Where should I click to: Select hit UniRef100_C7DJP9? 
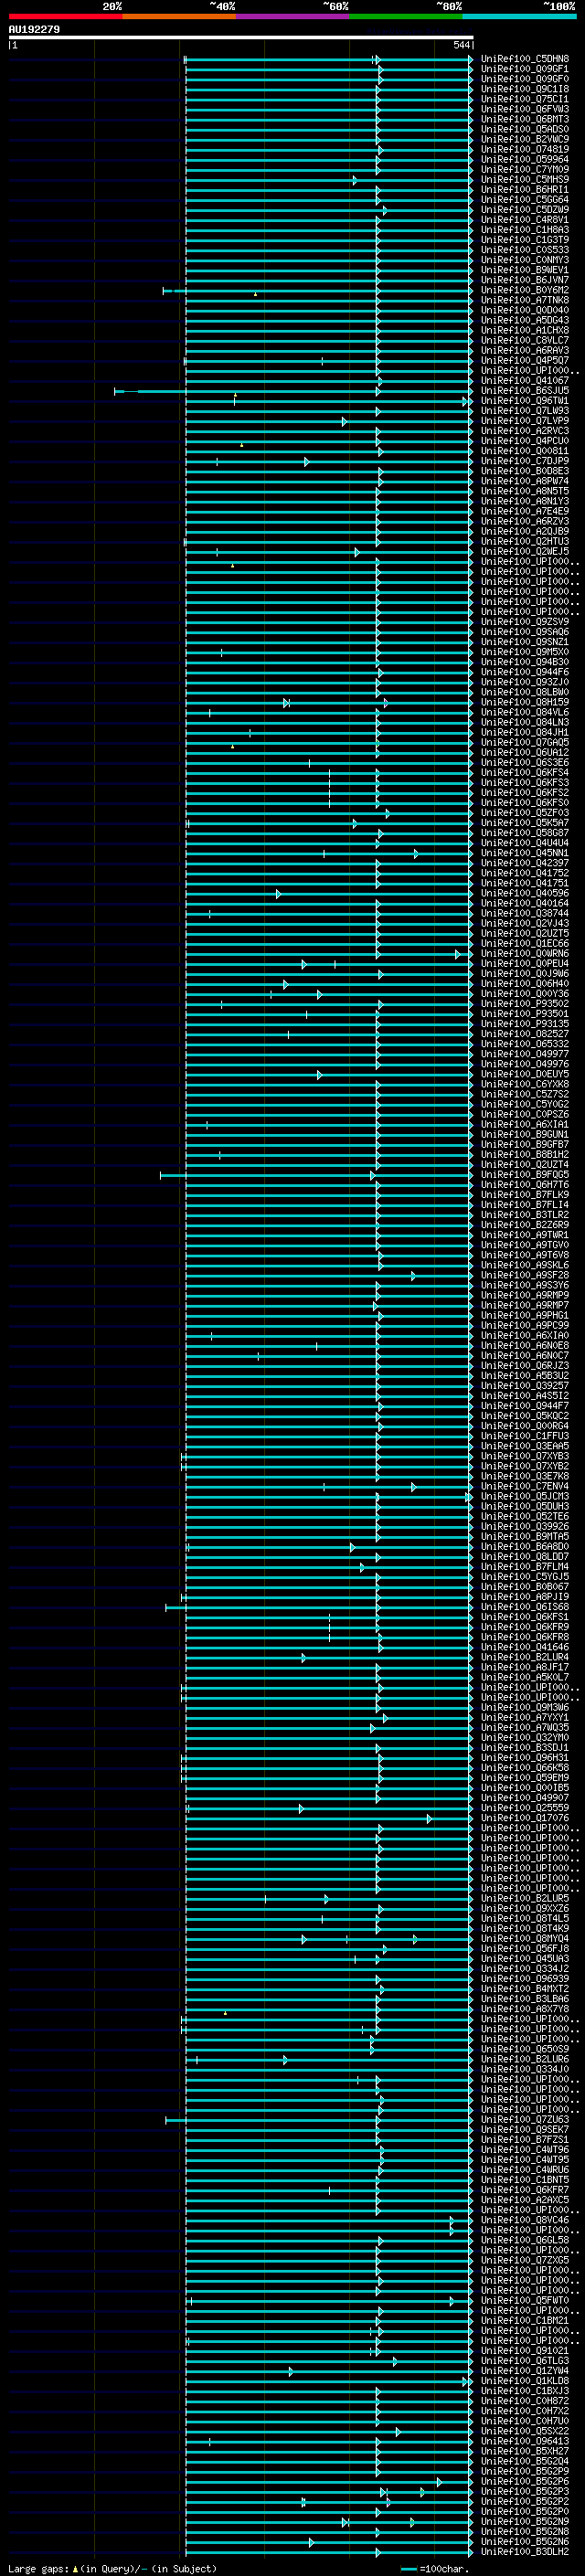pos(524,461)
